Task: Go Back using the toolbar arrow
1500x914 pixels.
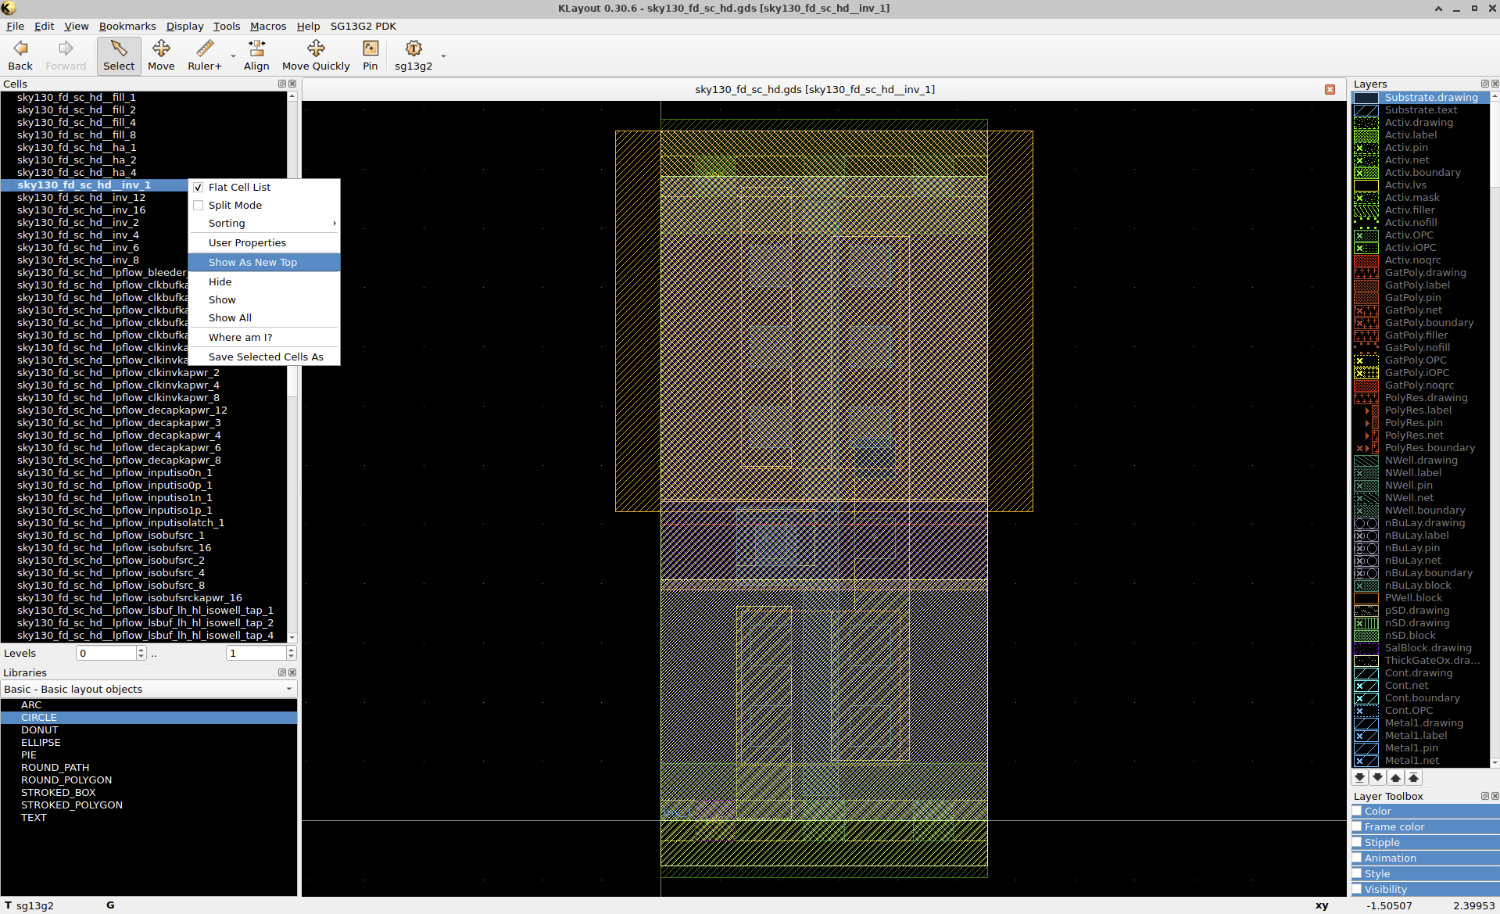Action: point(20,55)
